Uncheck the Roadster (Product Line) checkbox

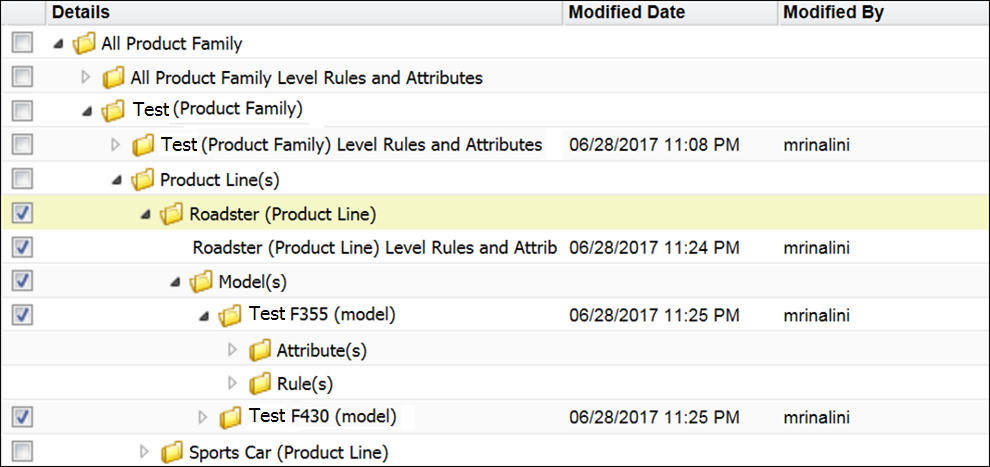(24, 213)
